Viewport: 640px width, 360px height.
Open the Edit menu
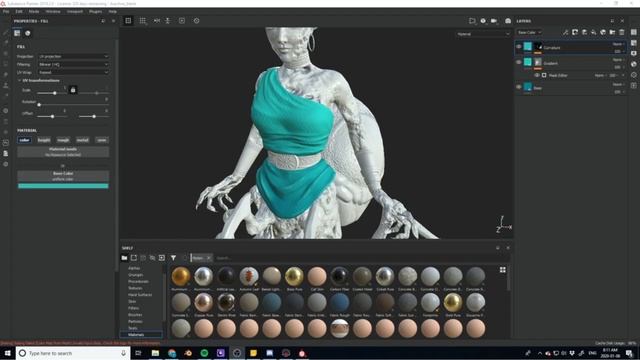coord(19,11)
